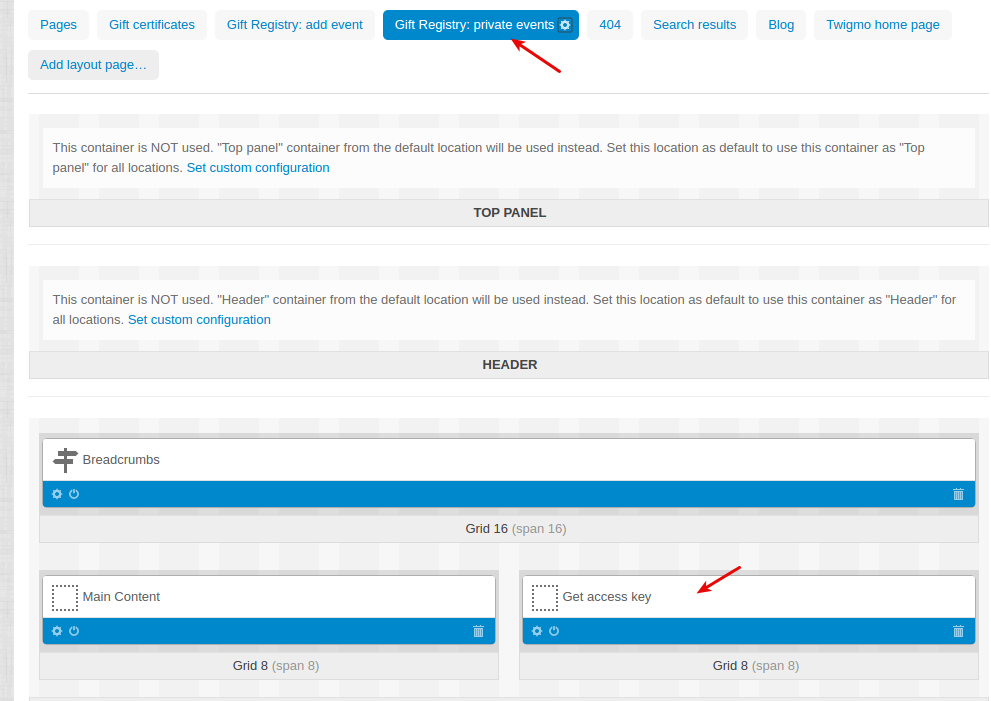Open Gift Registry: add event tab

tap(295, 25)
